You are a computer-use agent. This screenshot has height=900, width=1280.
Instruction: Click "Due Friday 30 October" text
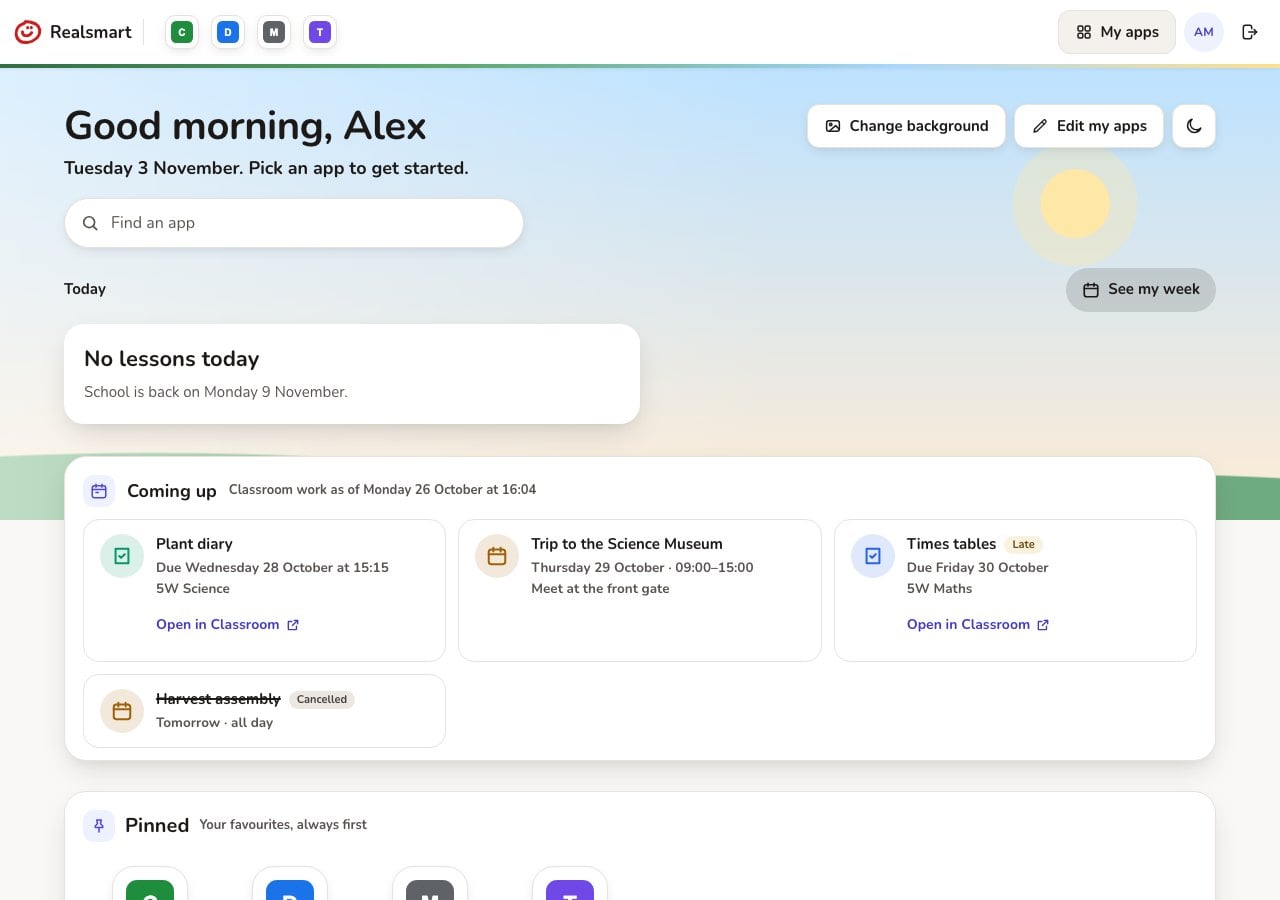(x=978, y=567)
